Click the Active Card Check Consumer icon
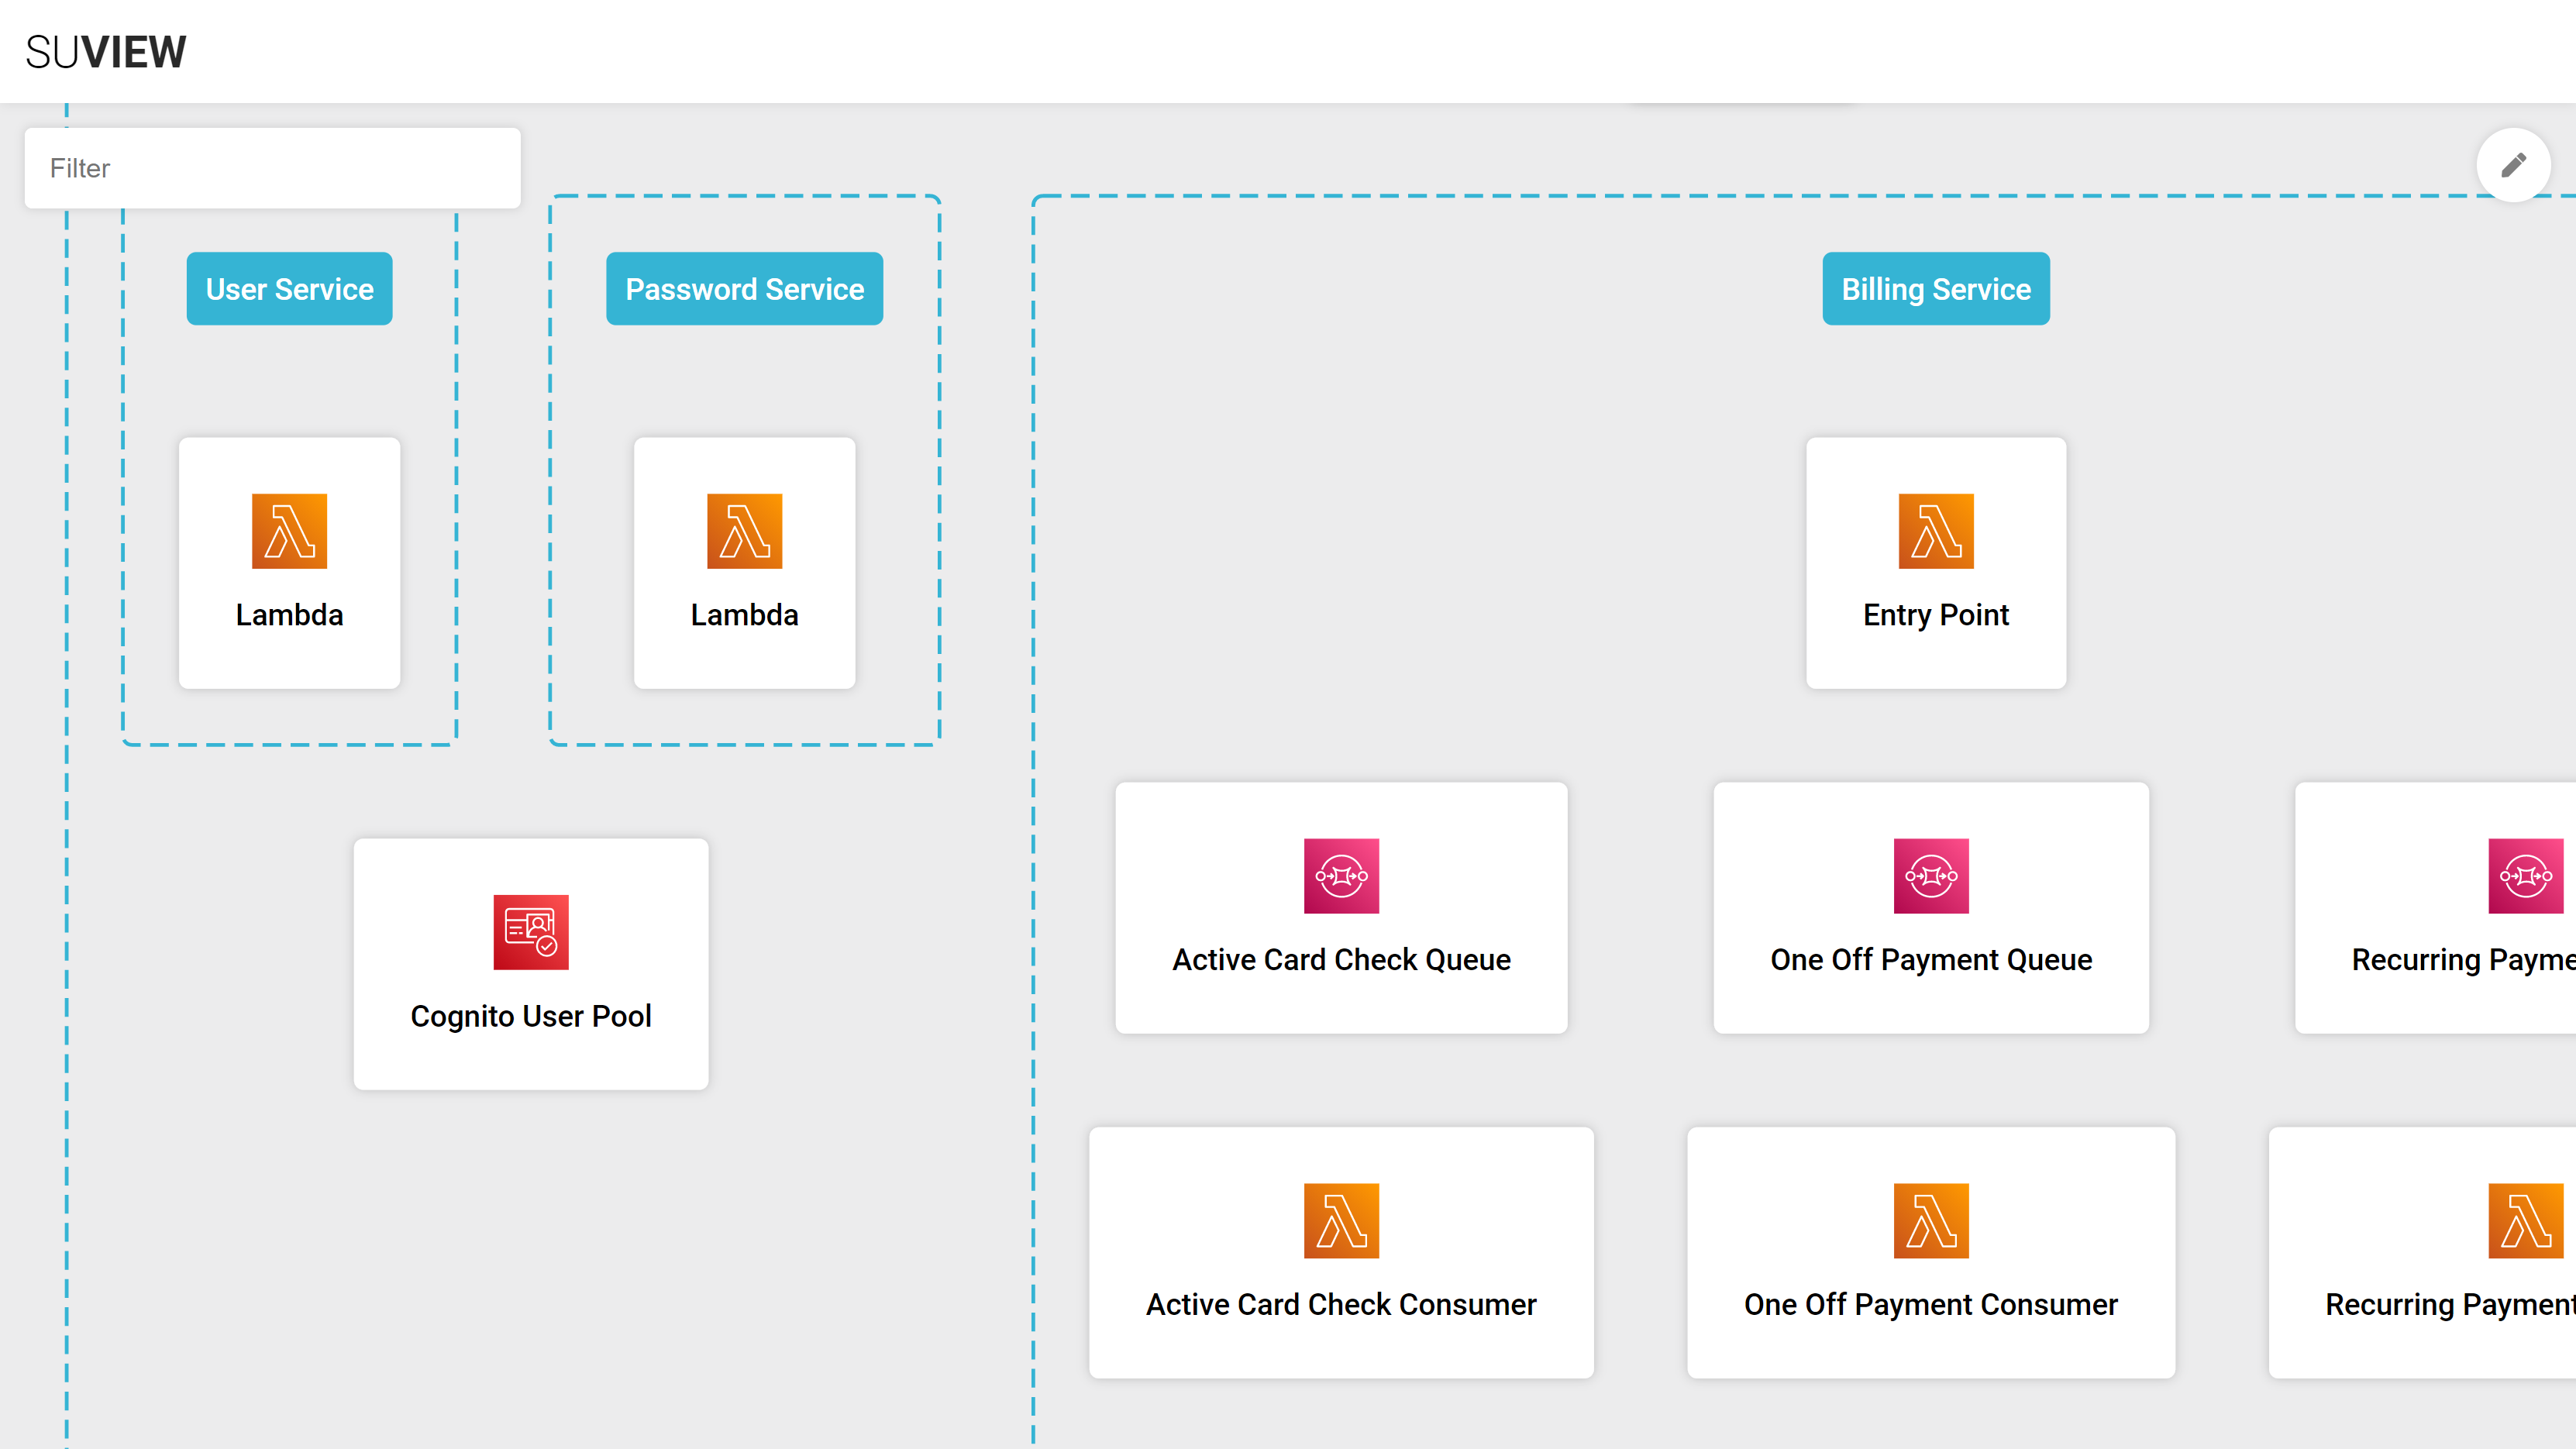 [x=1341, y=1220]
